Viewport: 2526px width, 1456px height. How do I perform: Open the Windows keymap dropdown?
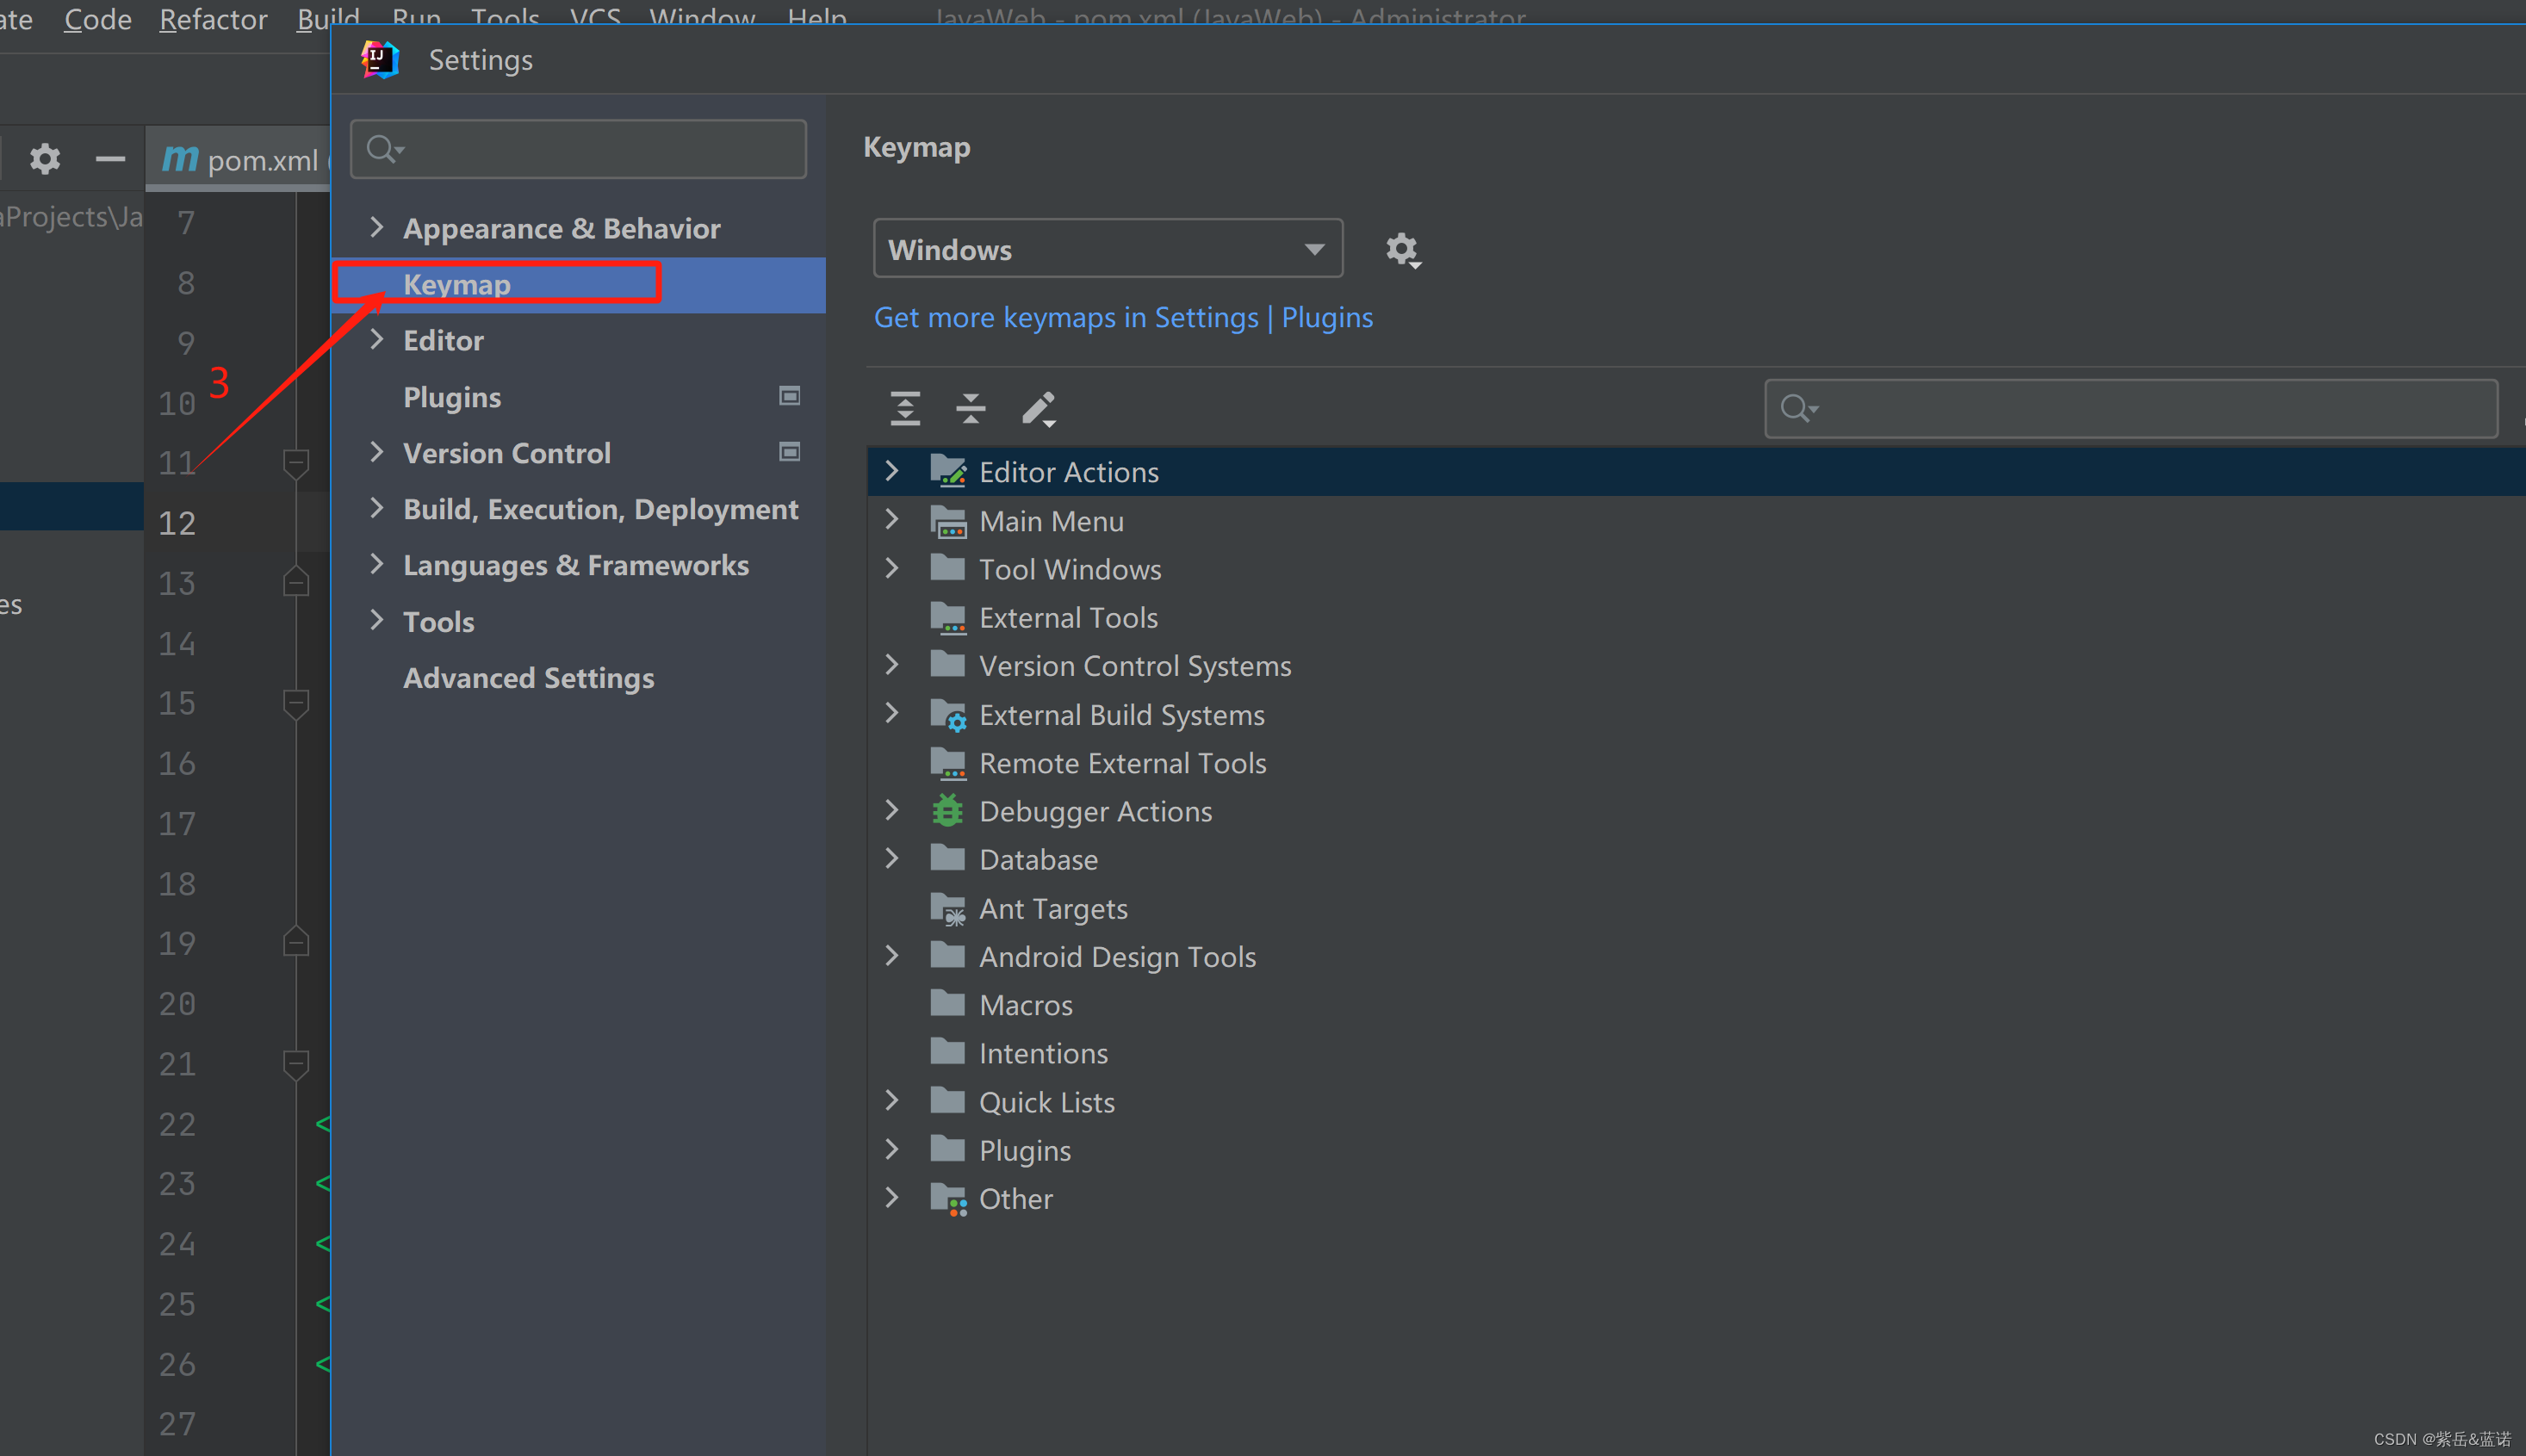coord(1107,249)
